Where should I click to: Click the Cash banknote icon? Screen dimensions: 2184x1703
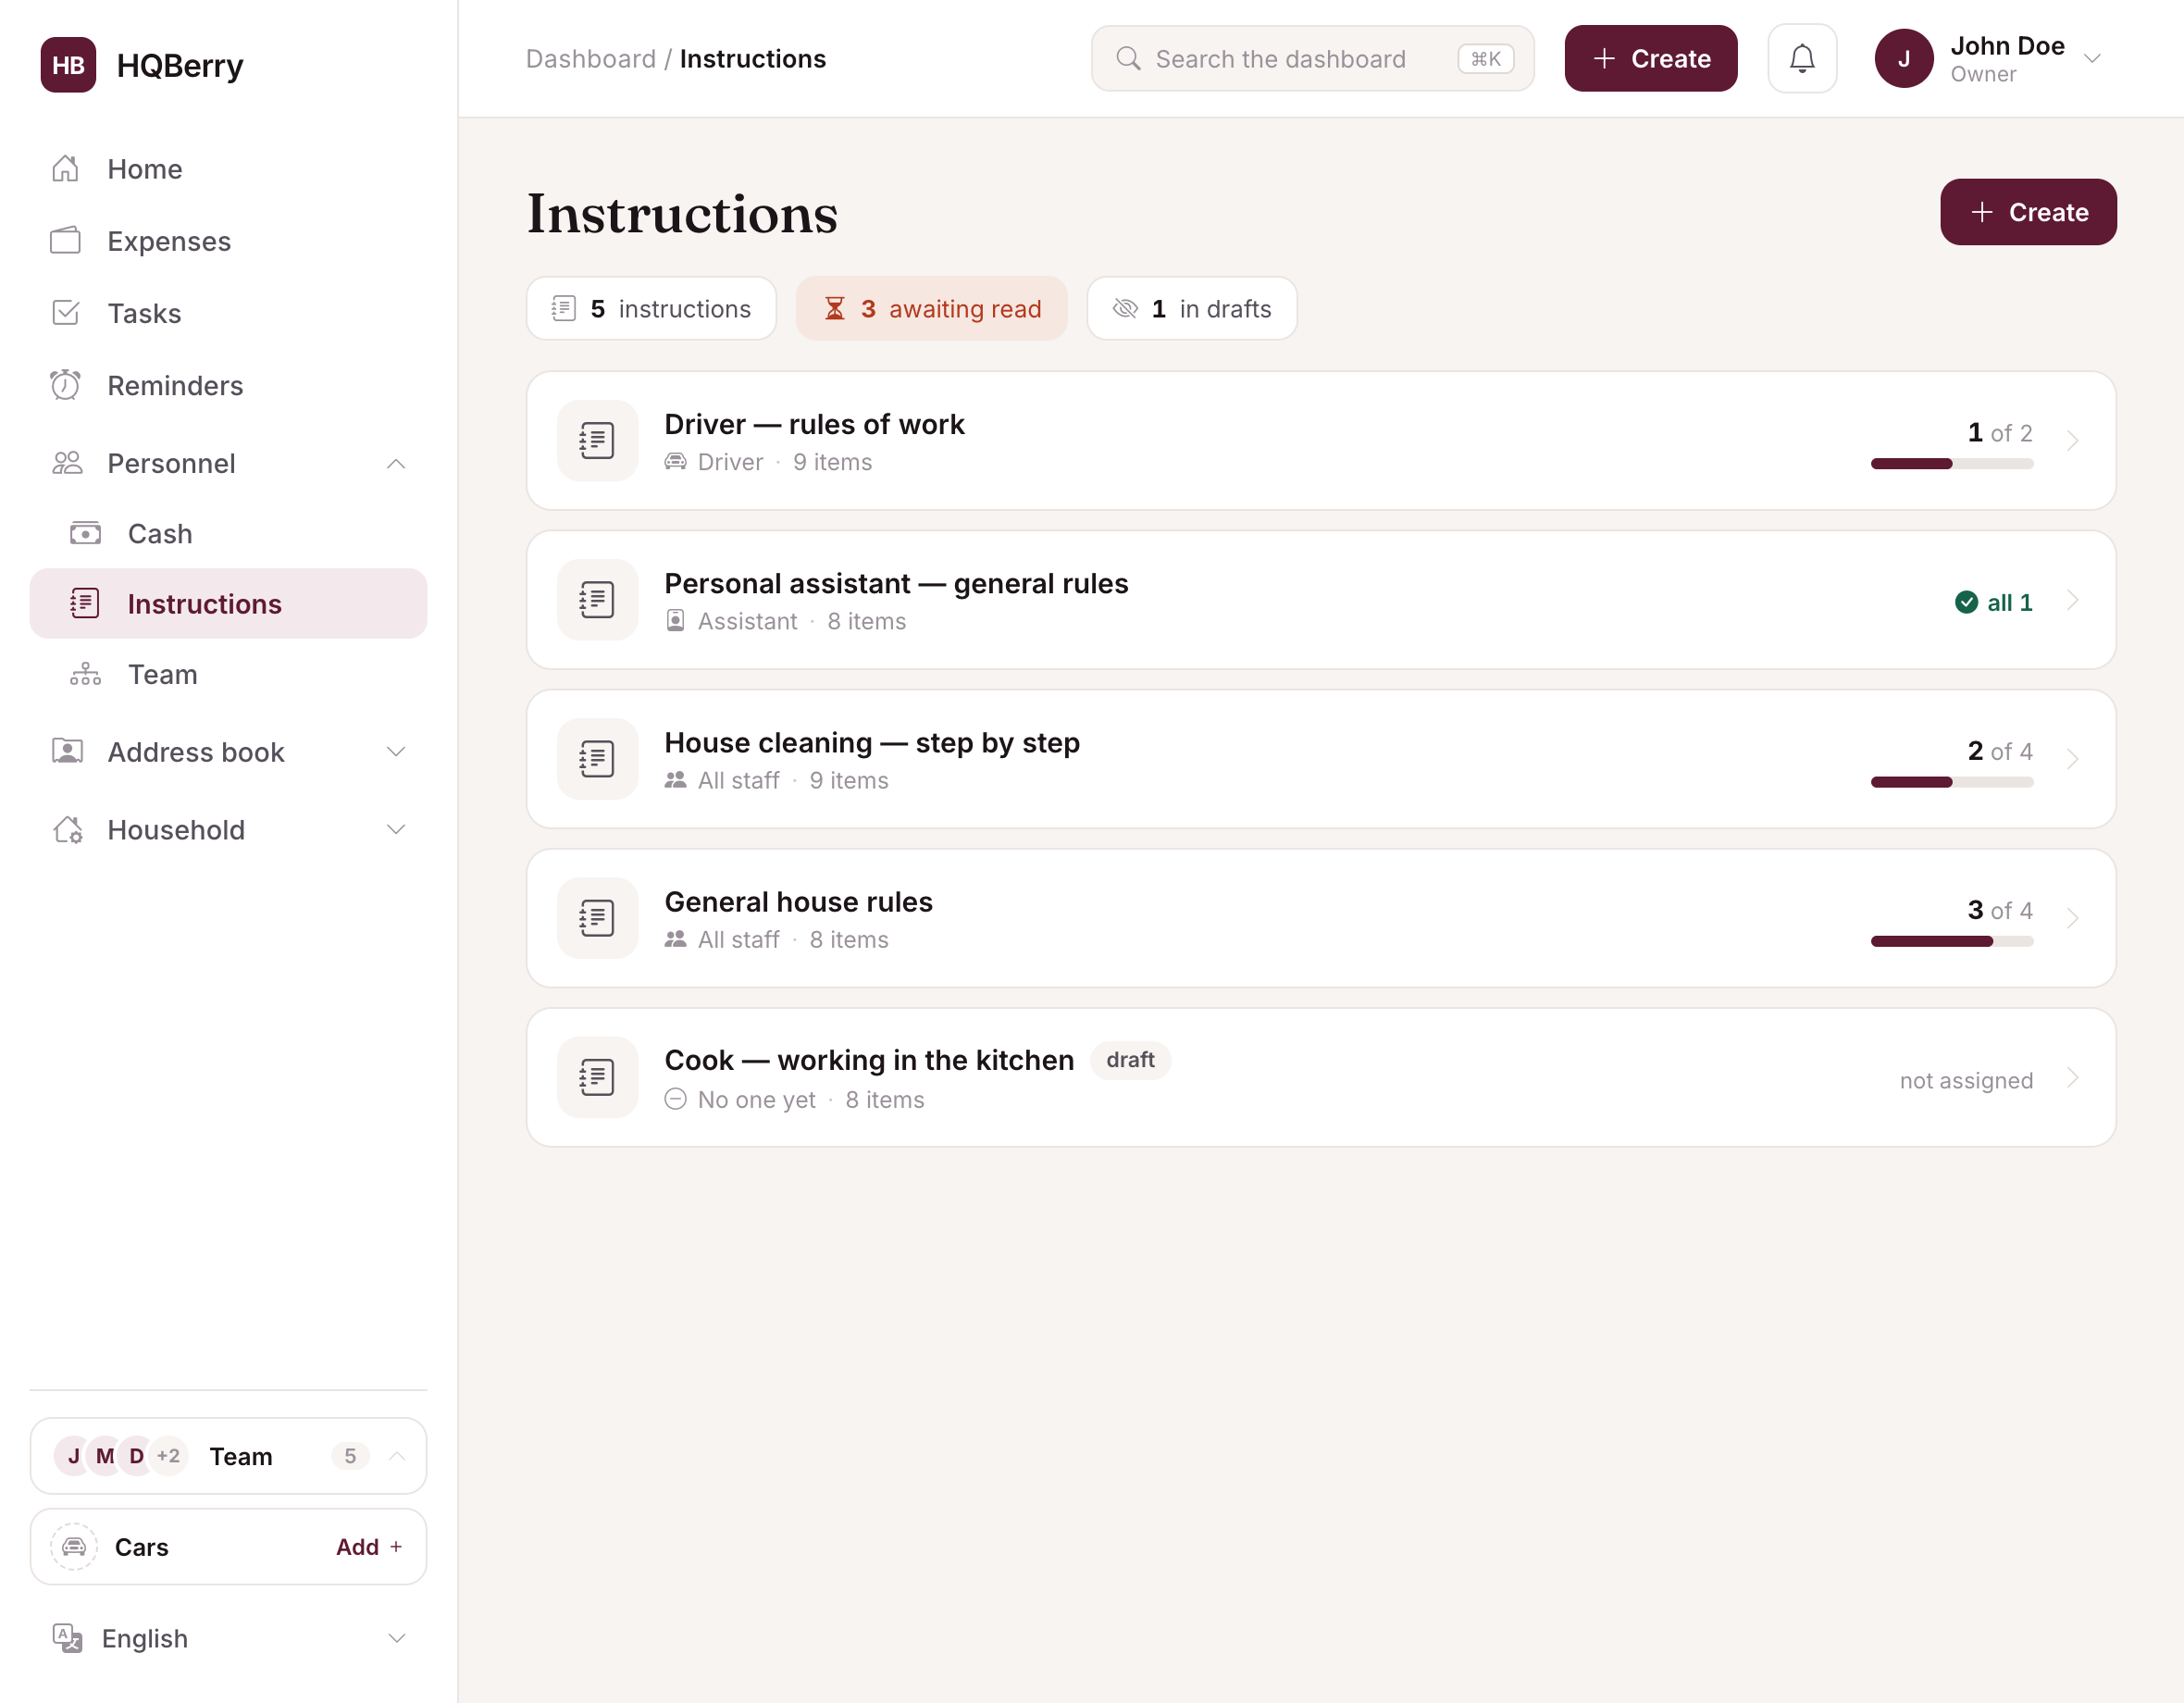(85, 533)
